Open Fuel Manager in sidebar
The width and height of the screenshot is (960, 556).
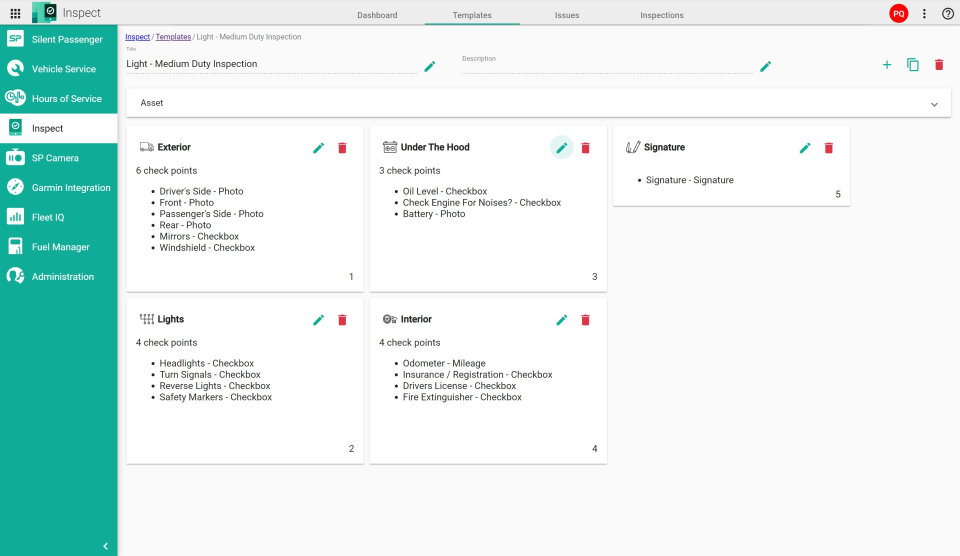pyautogui.click(x=59, y=247)
